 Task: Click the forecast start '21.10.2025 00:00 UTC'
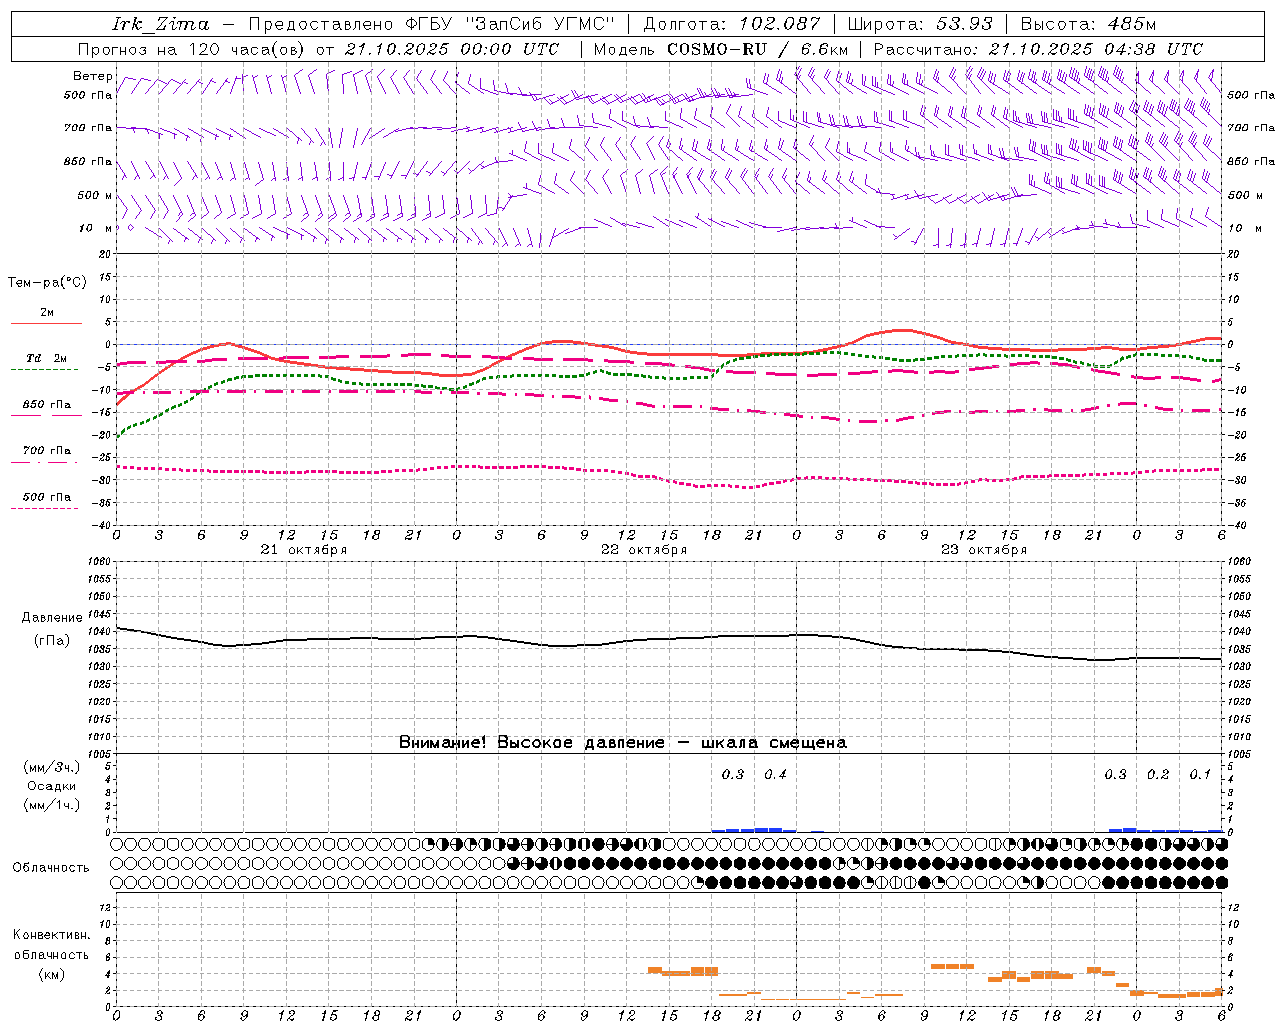pyautogui.click(x=452, y=49)
